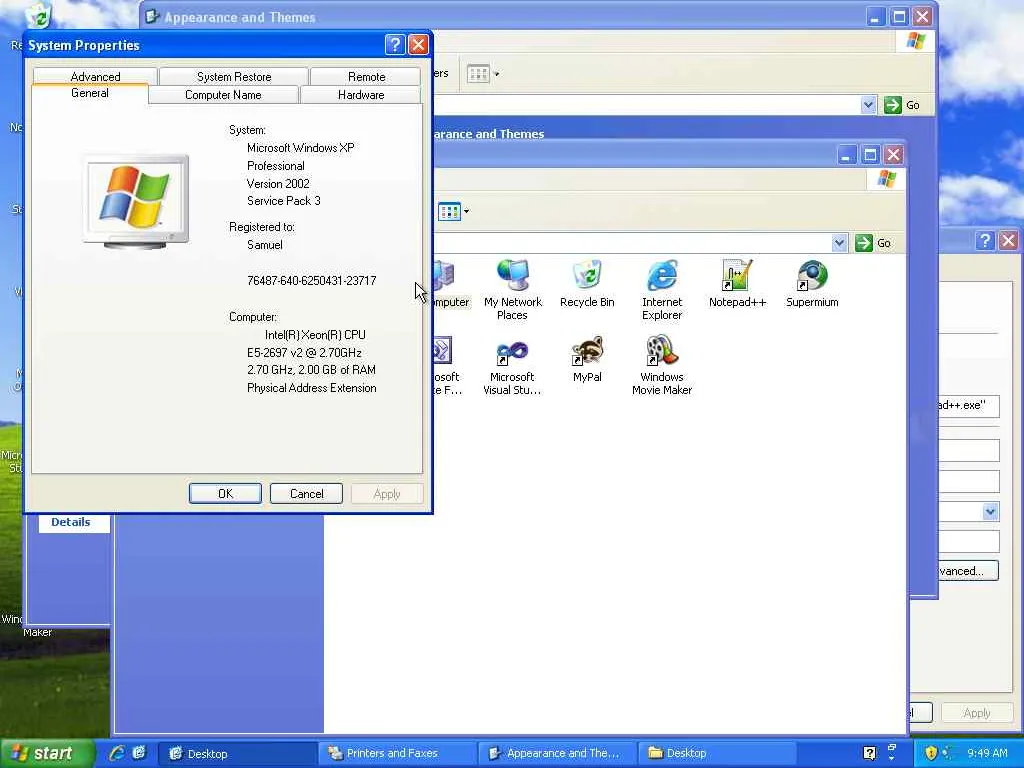Screen dimensions: 1024x768
Task: Click the Show Desktop quick launch icon
Action: click(x=139, y=753)
